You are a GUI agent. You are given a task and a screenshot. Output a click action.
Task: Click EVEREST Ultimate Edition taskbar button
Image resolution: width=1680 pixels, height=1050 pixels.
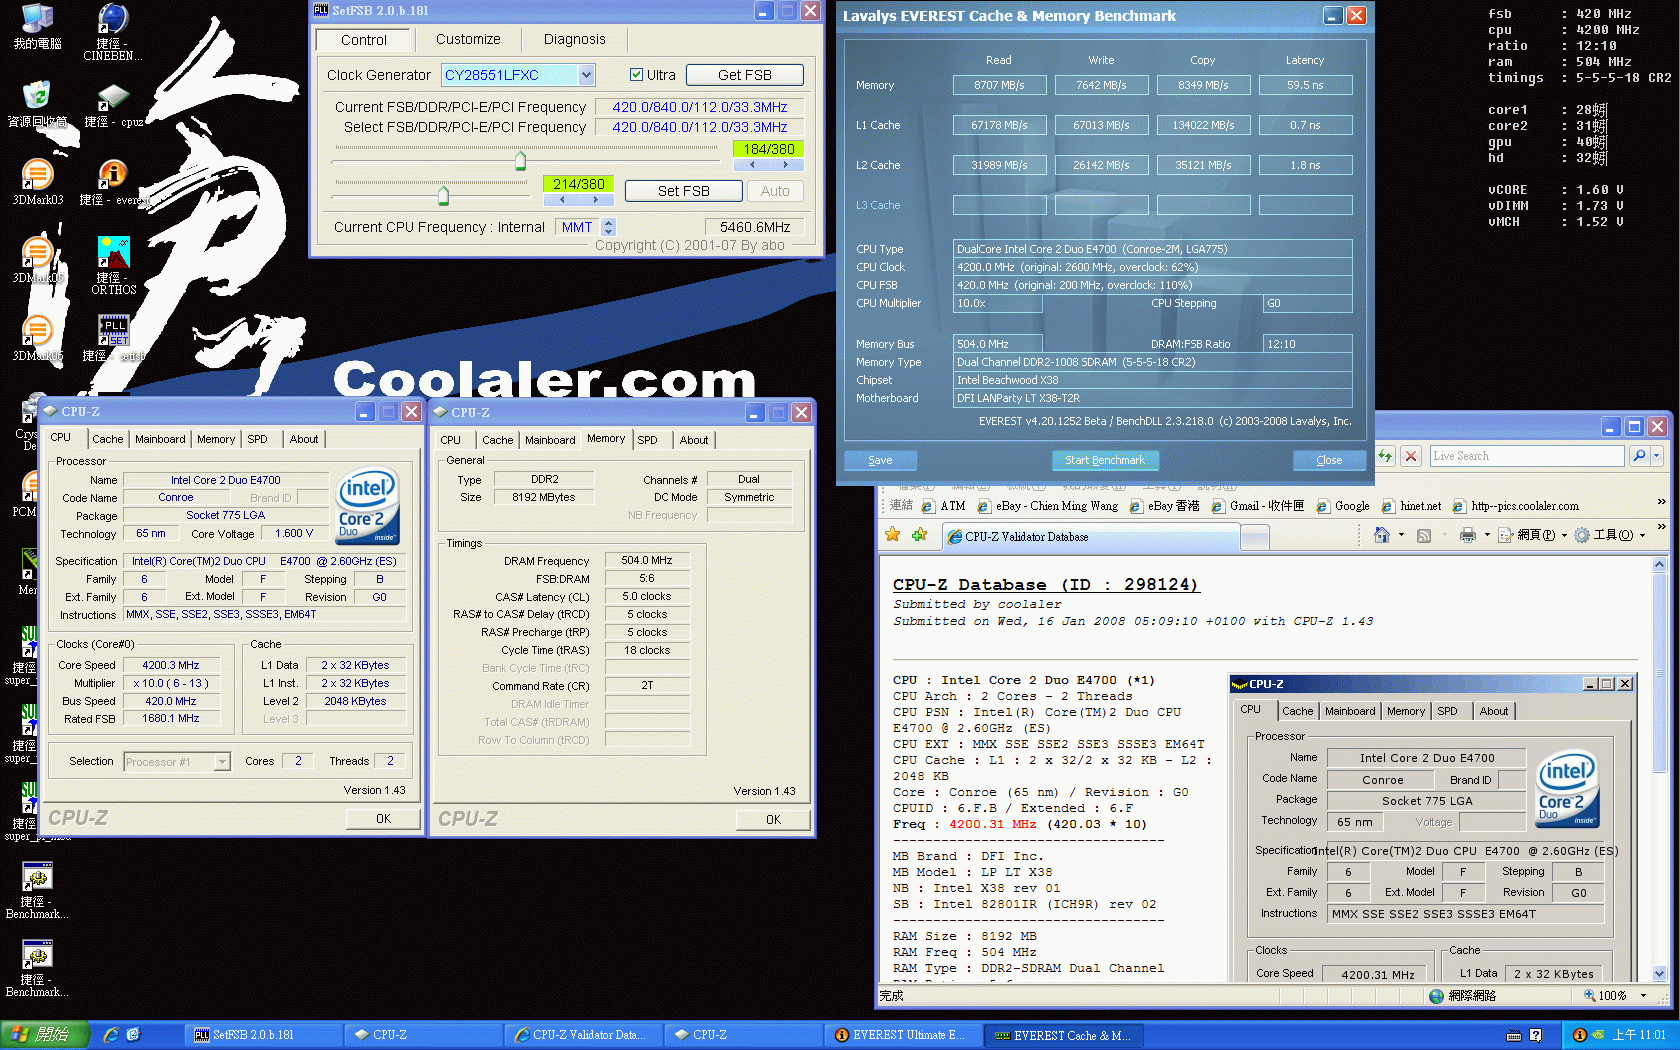(902, 1035)
